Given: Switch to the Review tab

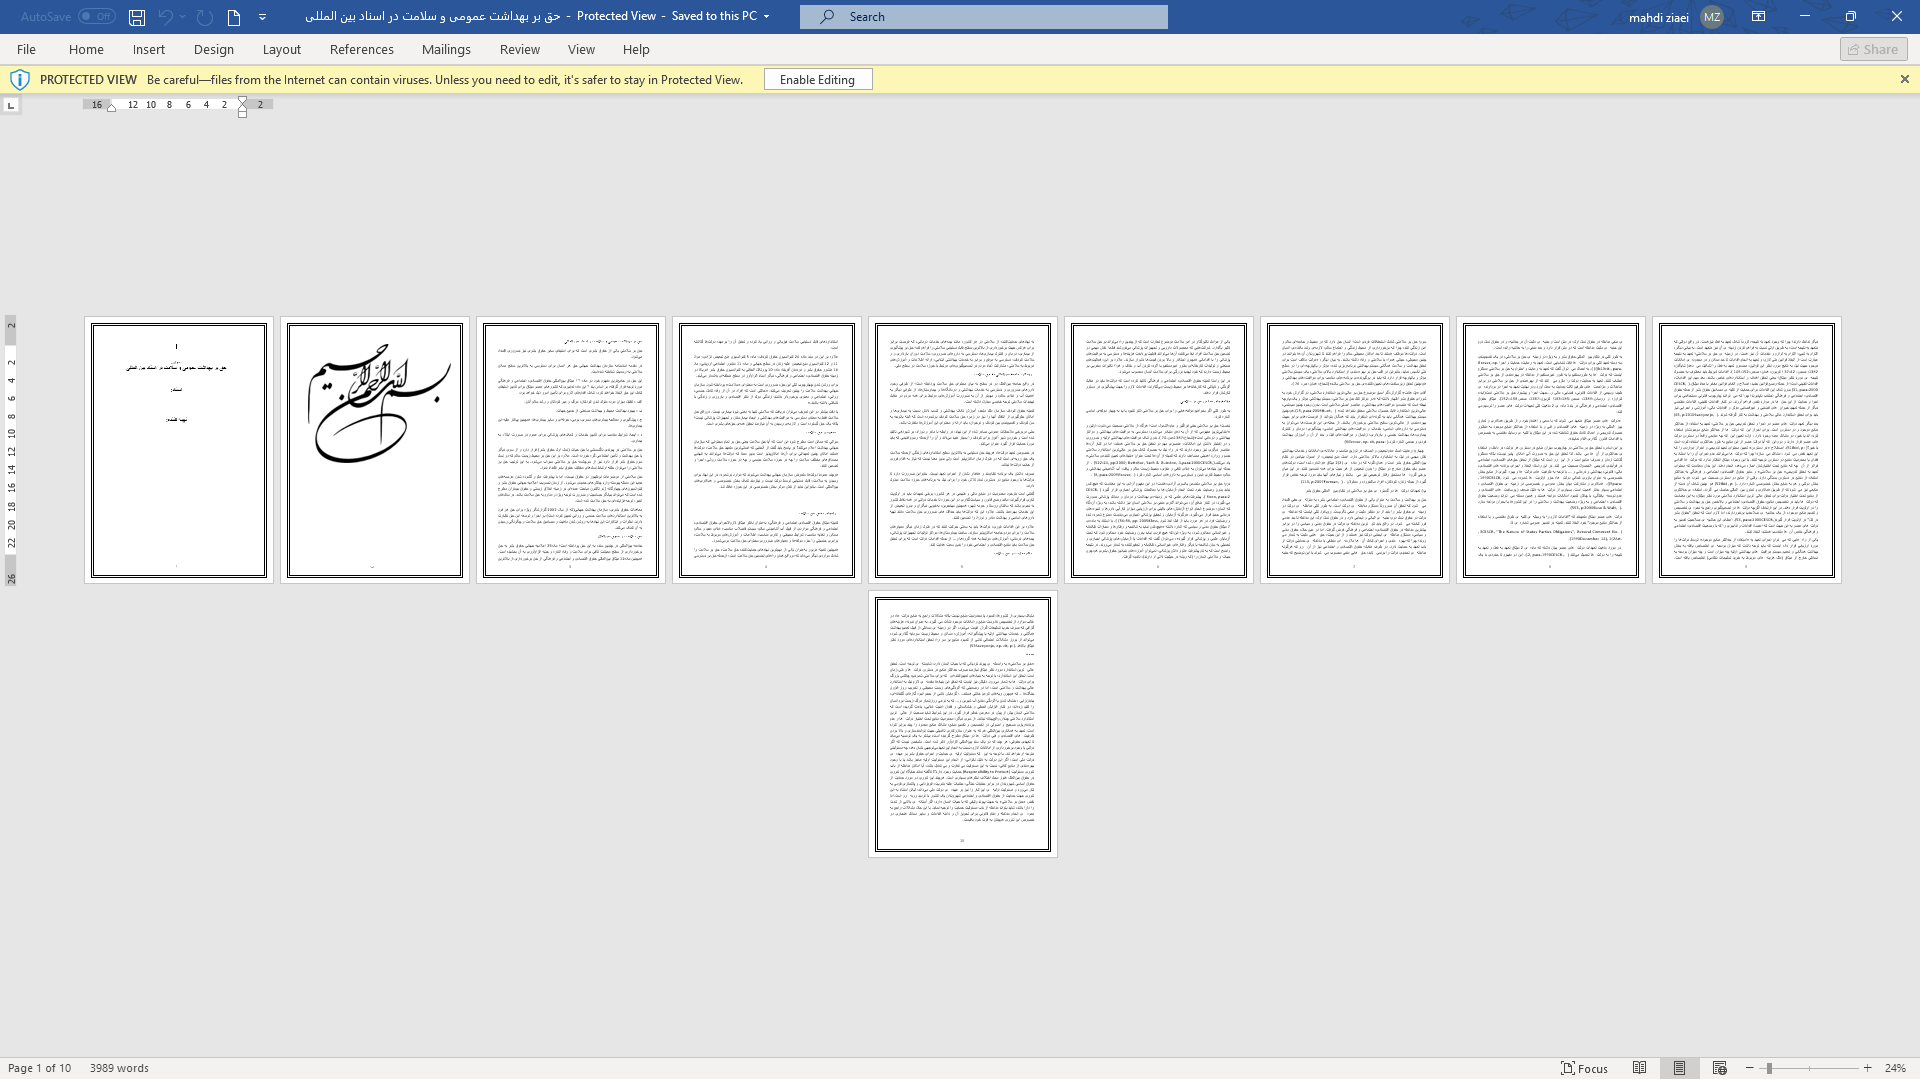Looking at the screenshot, I should [520, 49].
